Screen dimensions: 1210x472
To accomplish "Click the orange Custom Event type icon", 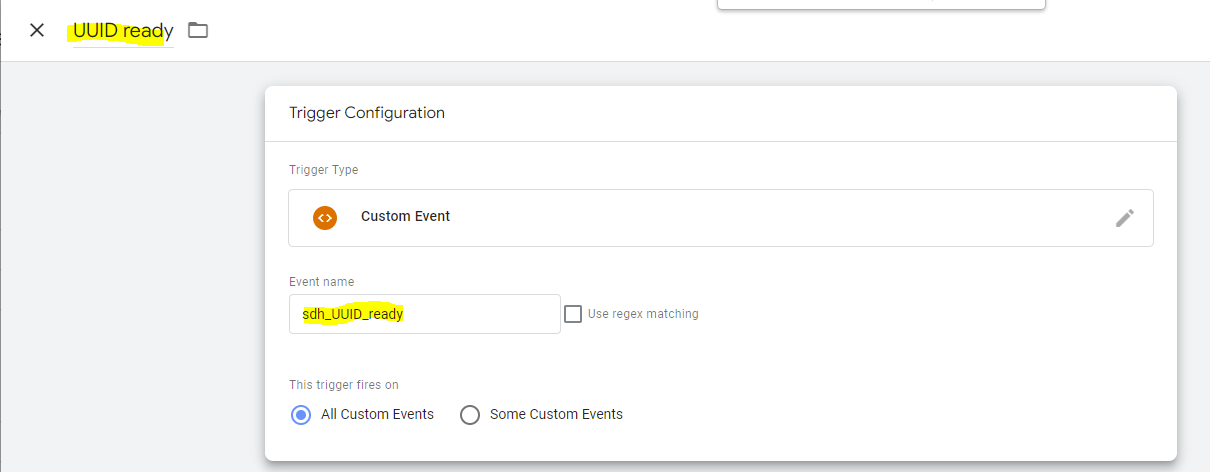I will coord(324,217).
